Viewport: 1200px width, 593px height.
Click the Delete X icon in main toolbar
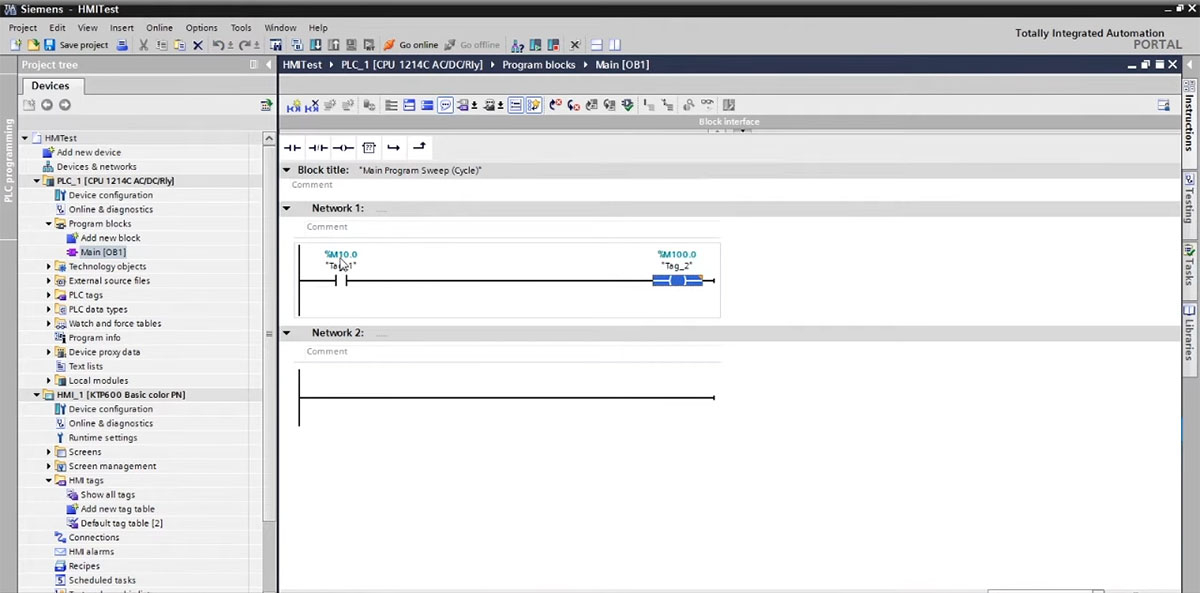click(x=198, y=45)
